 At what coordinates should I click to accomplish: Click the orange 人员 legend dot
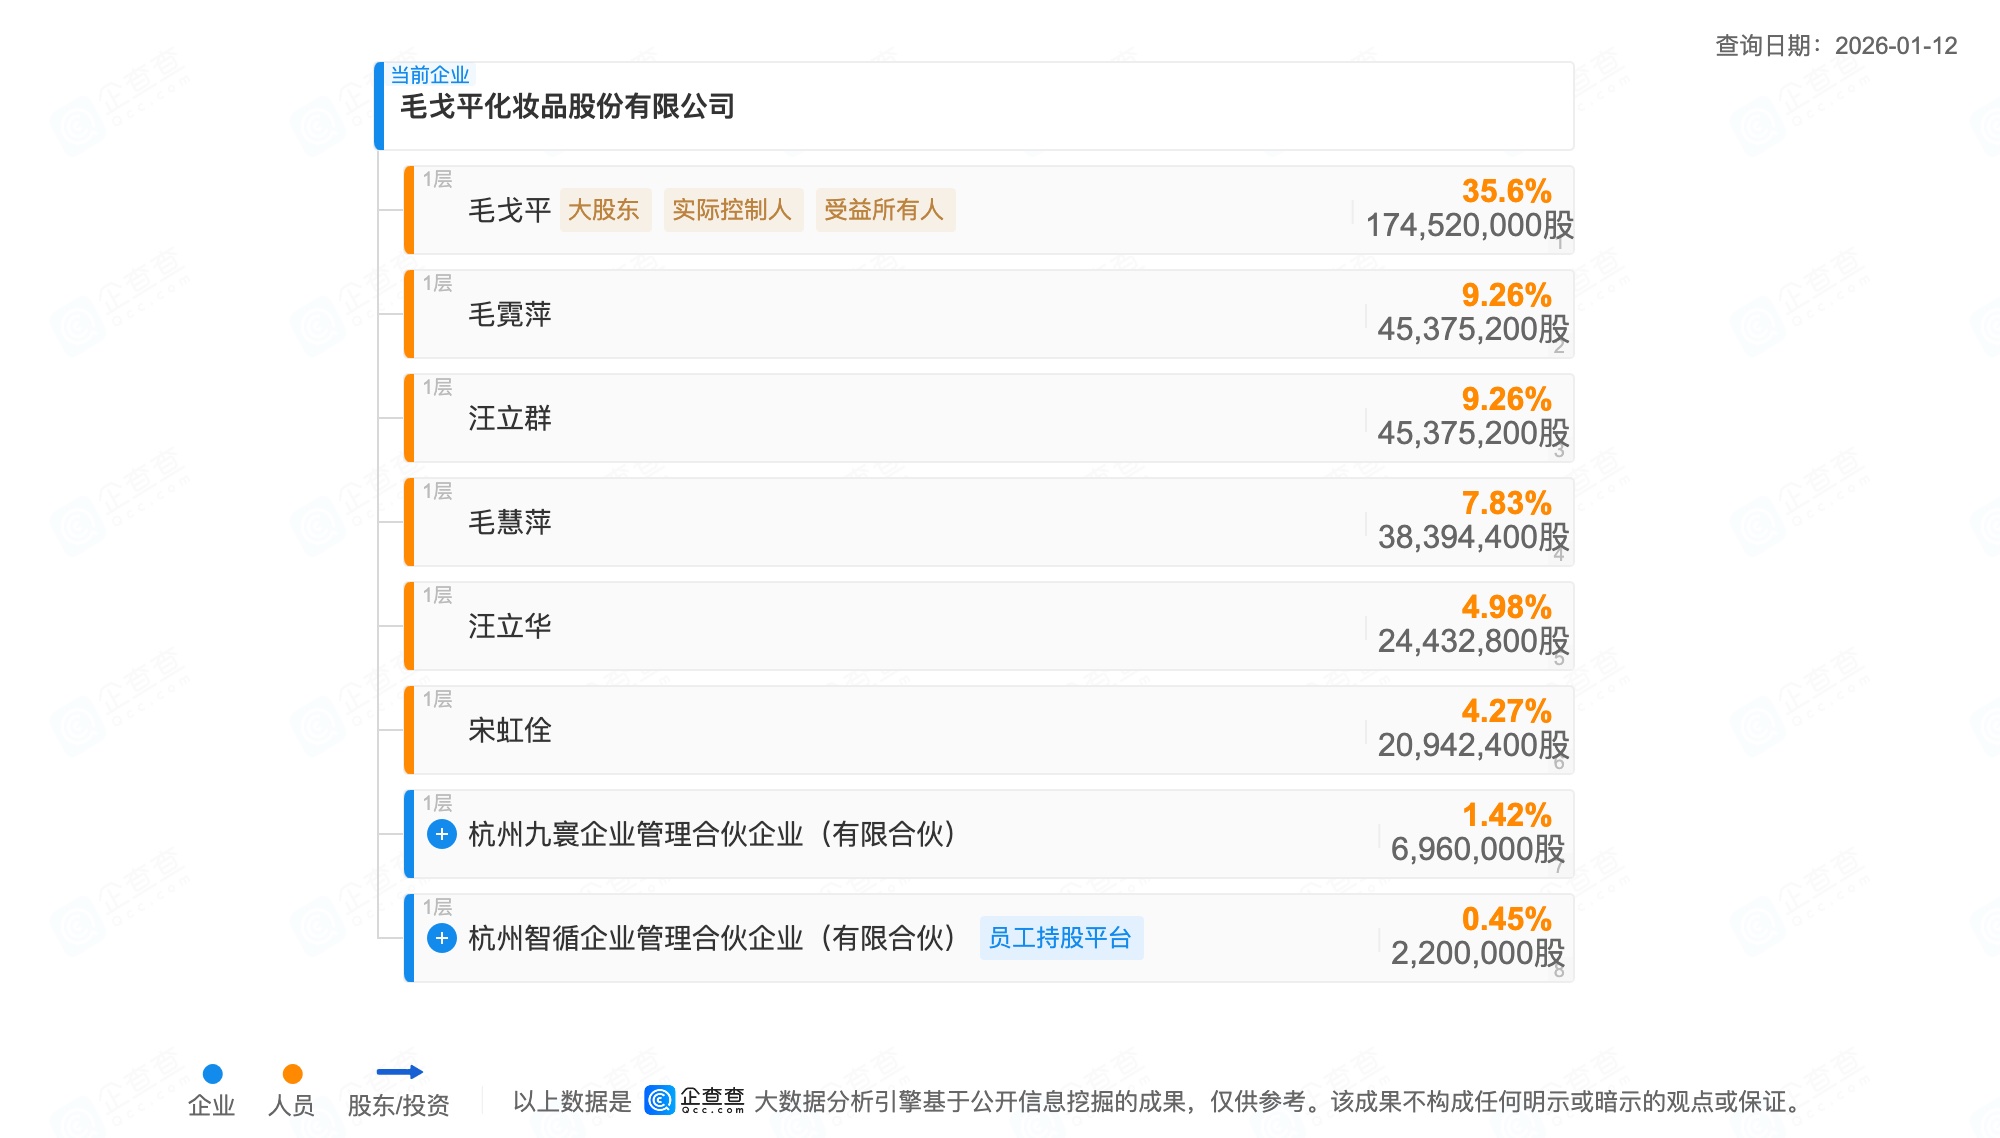(x=292, y=1074)
